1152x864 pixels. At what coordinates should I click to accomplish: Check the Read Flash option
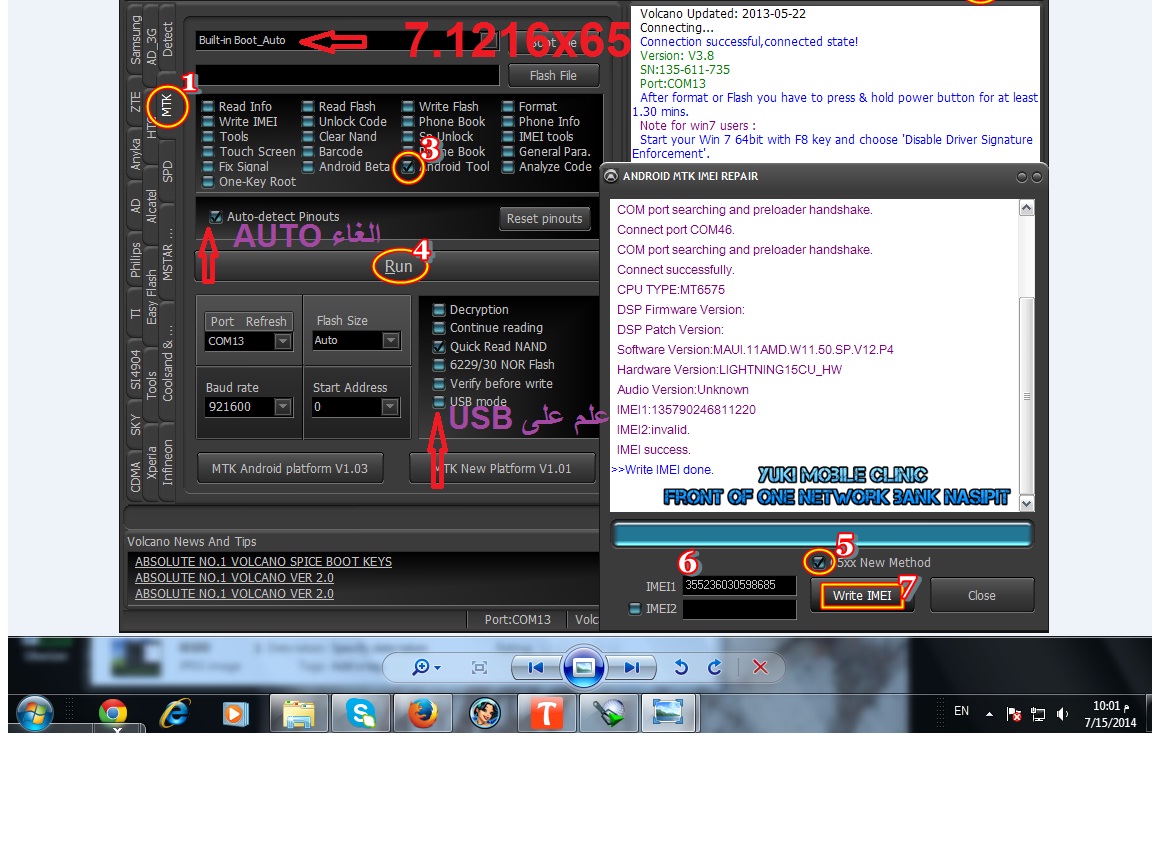(x=308, y=107)
